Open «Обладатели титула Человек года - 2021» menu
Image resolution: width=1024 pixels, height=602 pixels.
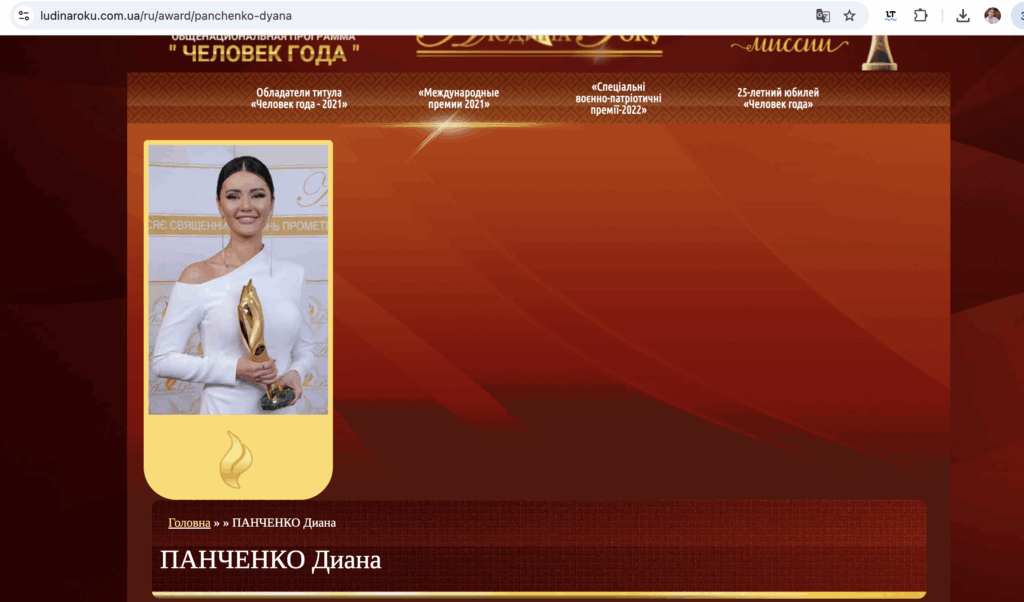[299, 99]
